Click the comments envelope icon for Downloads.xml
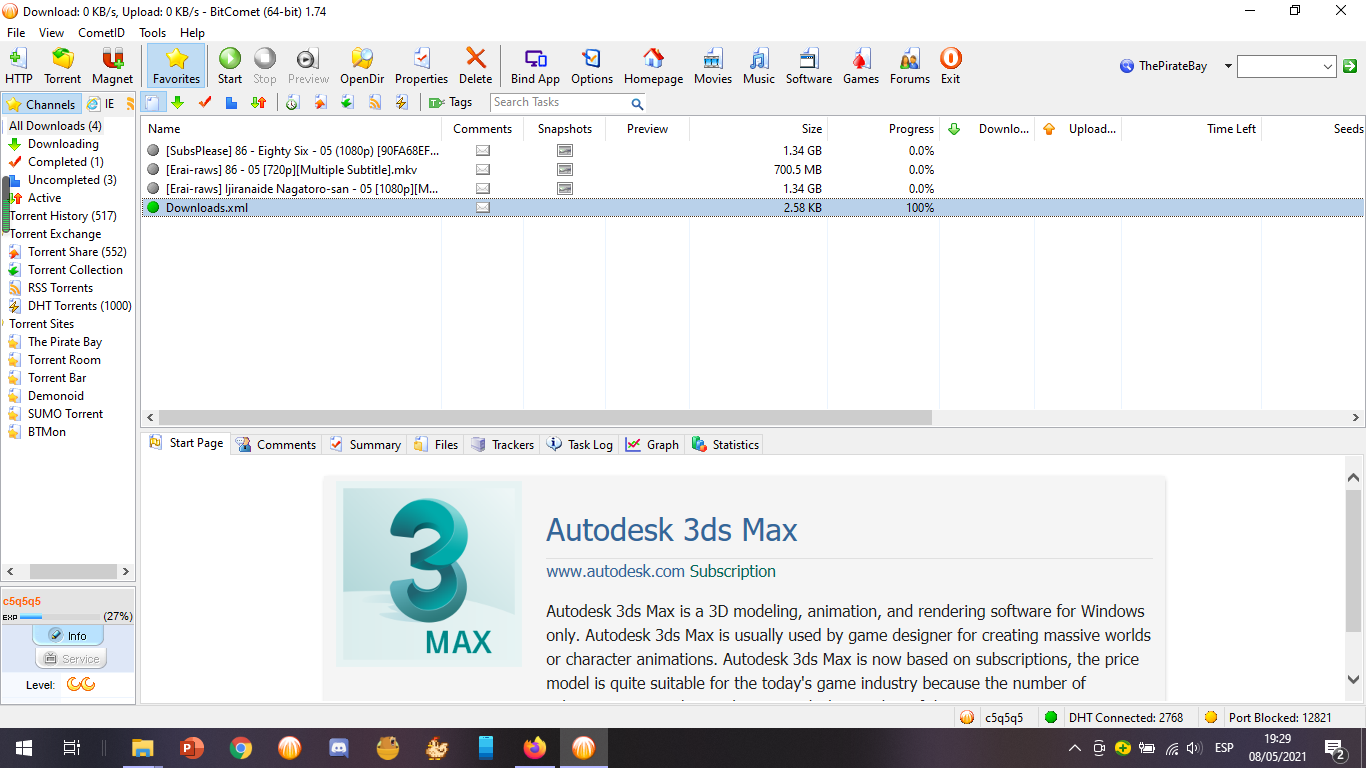 (x=483, y=208)
